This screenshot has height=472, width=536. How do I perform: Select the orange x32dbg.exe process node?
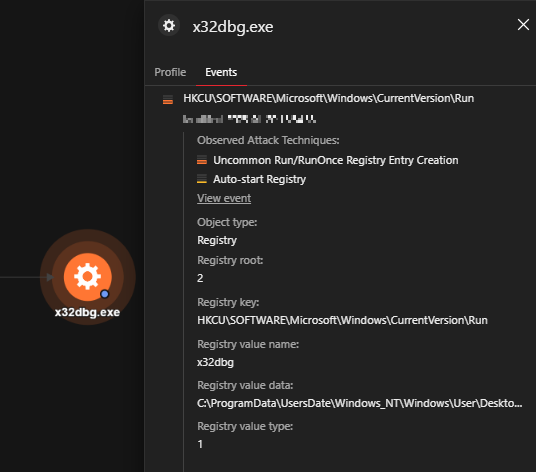coord(88,277)
